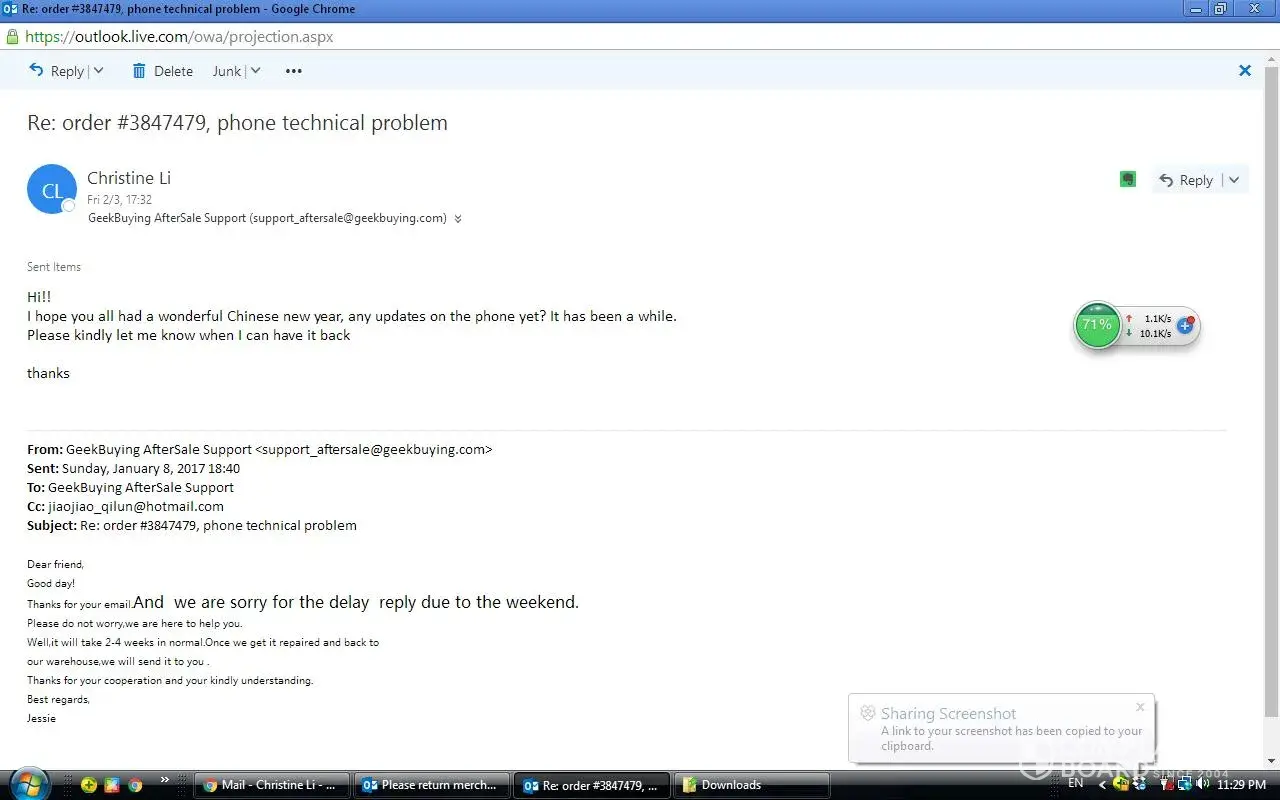Open the more actions ellipsis menu
The height and width of the screenshot is (800, 1280).
[294, 71]
